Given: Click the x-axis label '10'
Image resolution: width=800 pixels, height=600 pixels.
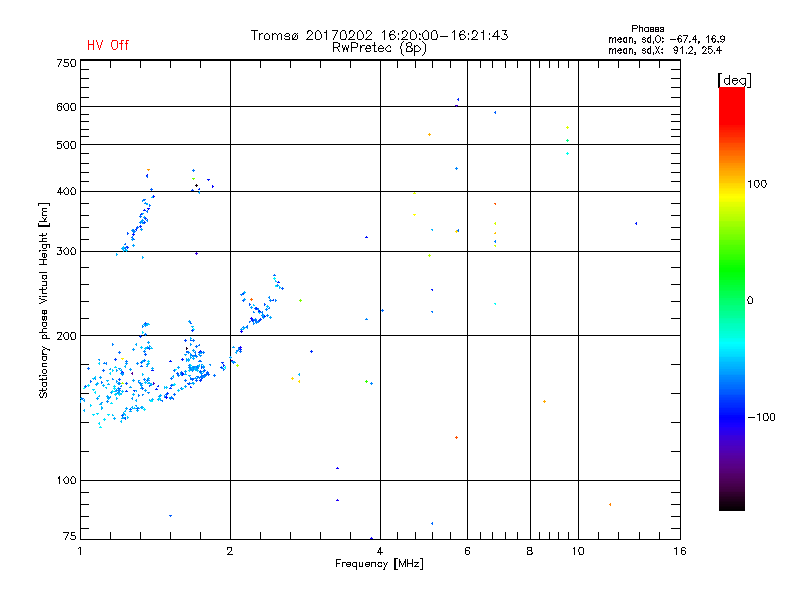Looking at the screenshot, I should click(x=578, y=551).
